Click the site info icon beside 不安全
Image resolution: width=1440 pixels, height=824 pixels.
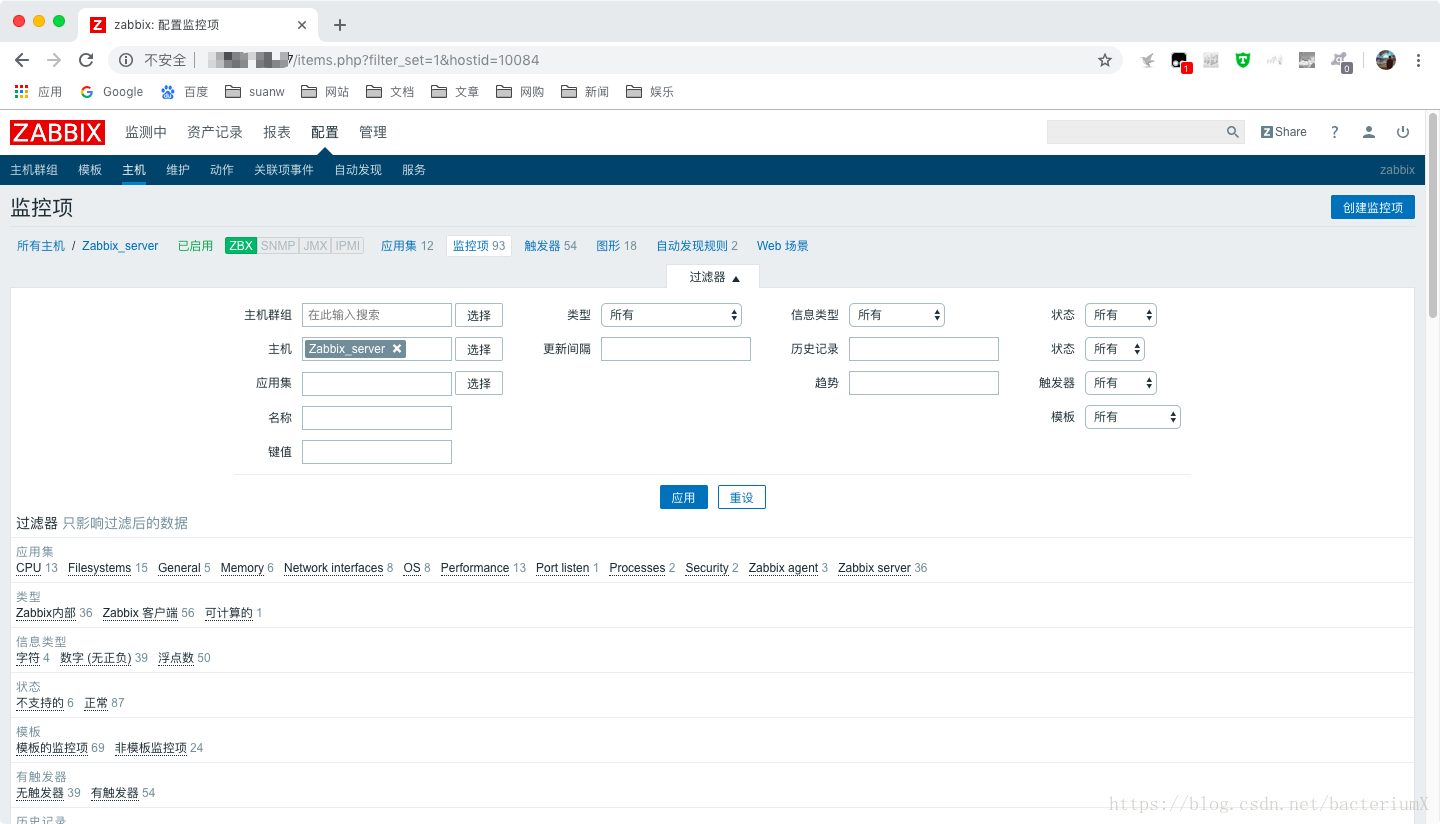[x=126, y=60]
